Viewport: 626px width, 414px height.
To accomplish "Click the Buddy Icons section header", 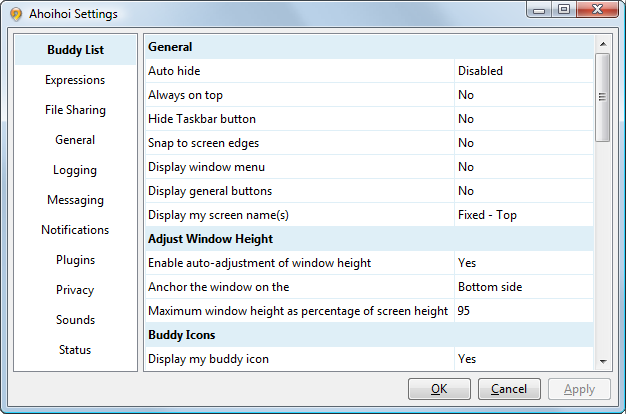I will 370,335.
